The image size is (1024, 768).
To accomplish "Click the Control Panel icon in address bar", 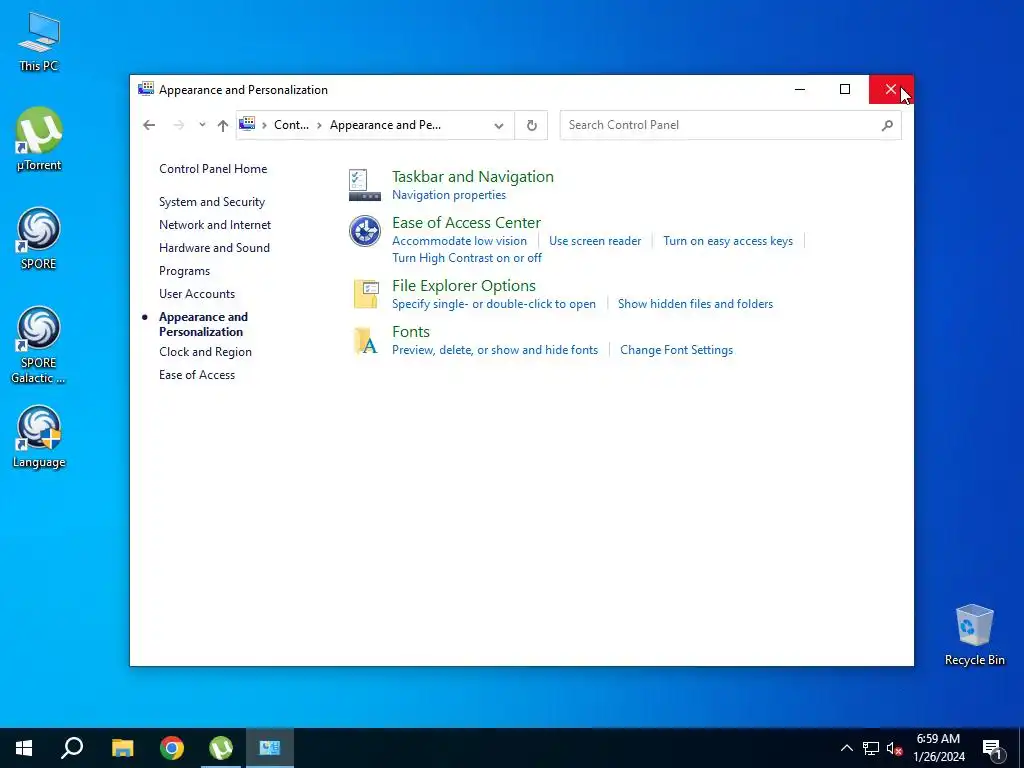I will (x=247, y=124).
